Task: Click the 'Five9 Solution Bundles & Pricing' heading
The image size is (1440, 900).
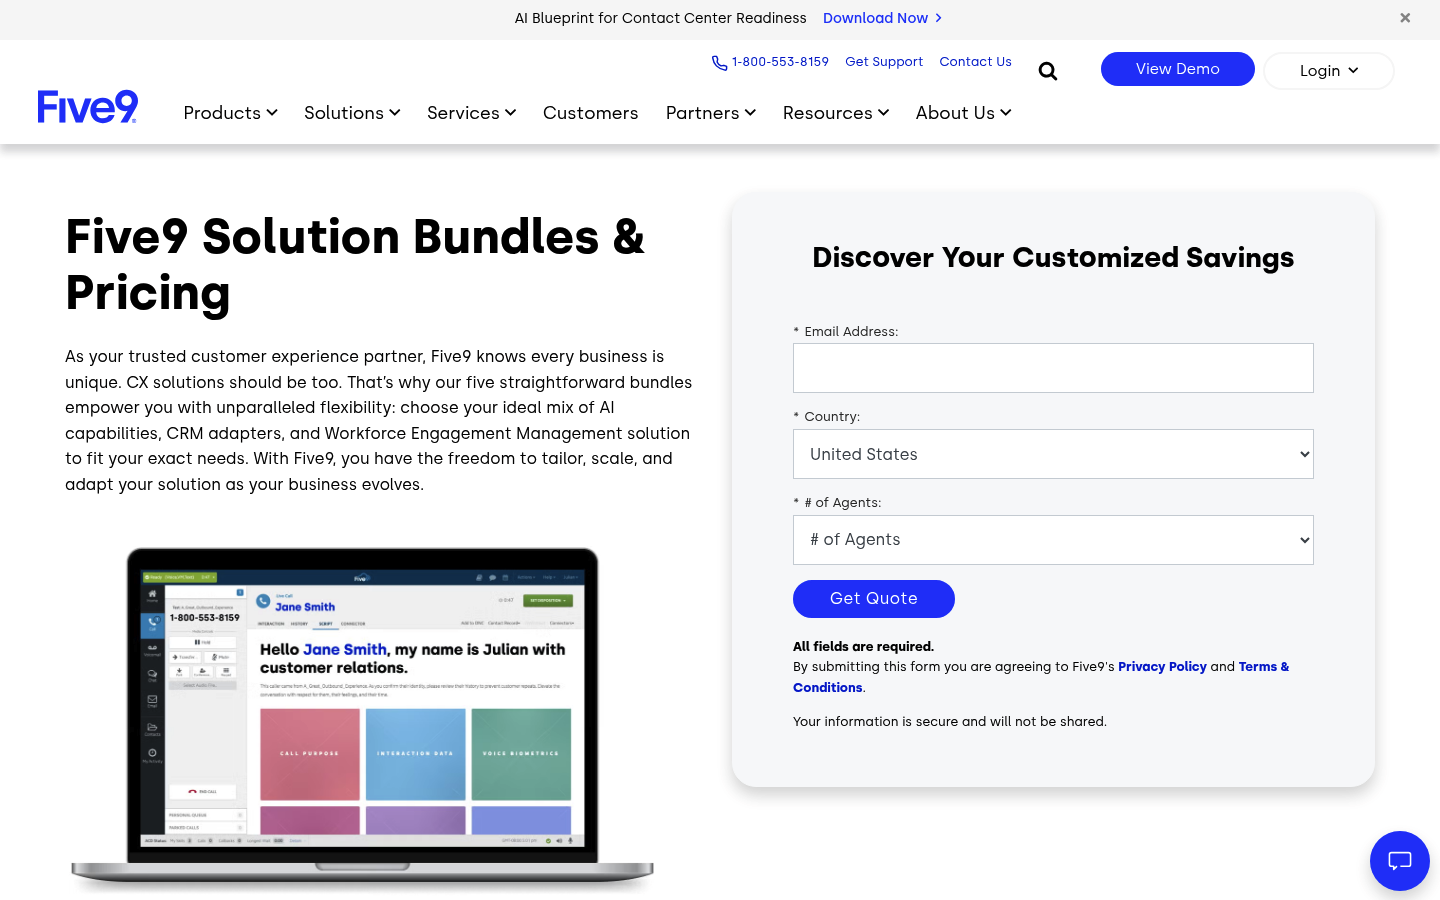Action: coord(355,265)
